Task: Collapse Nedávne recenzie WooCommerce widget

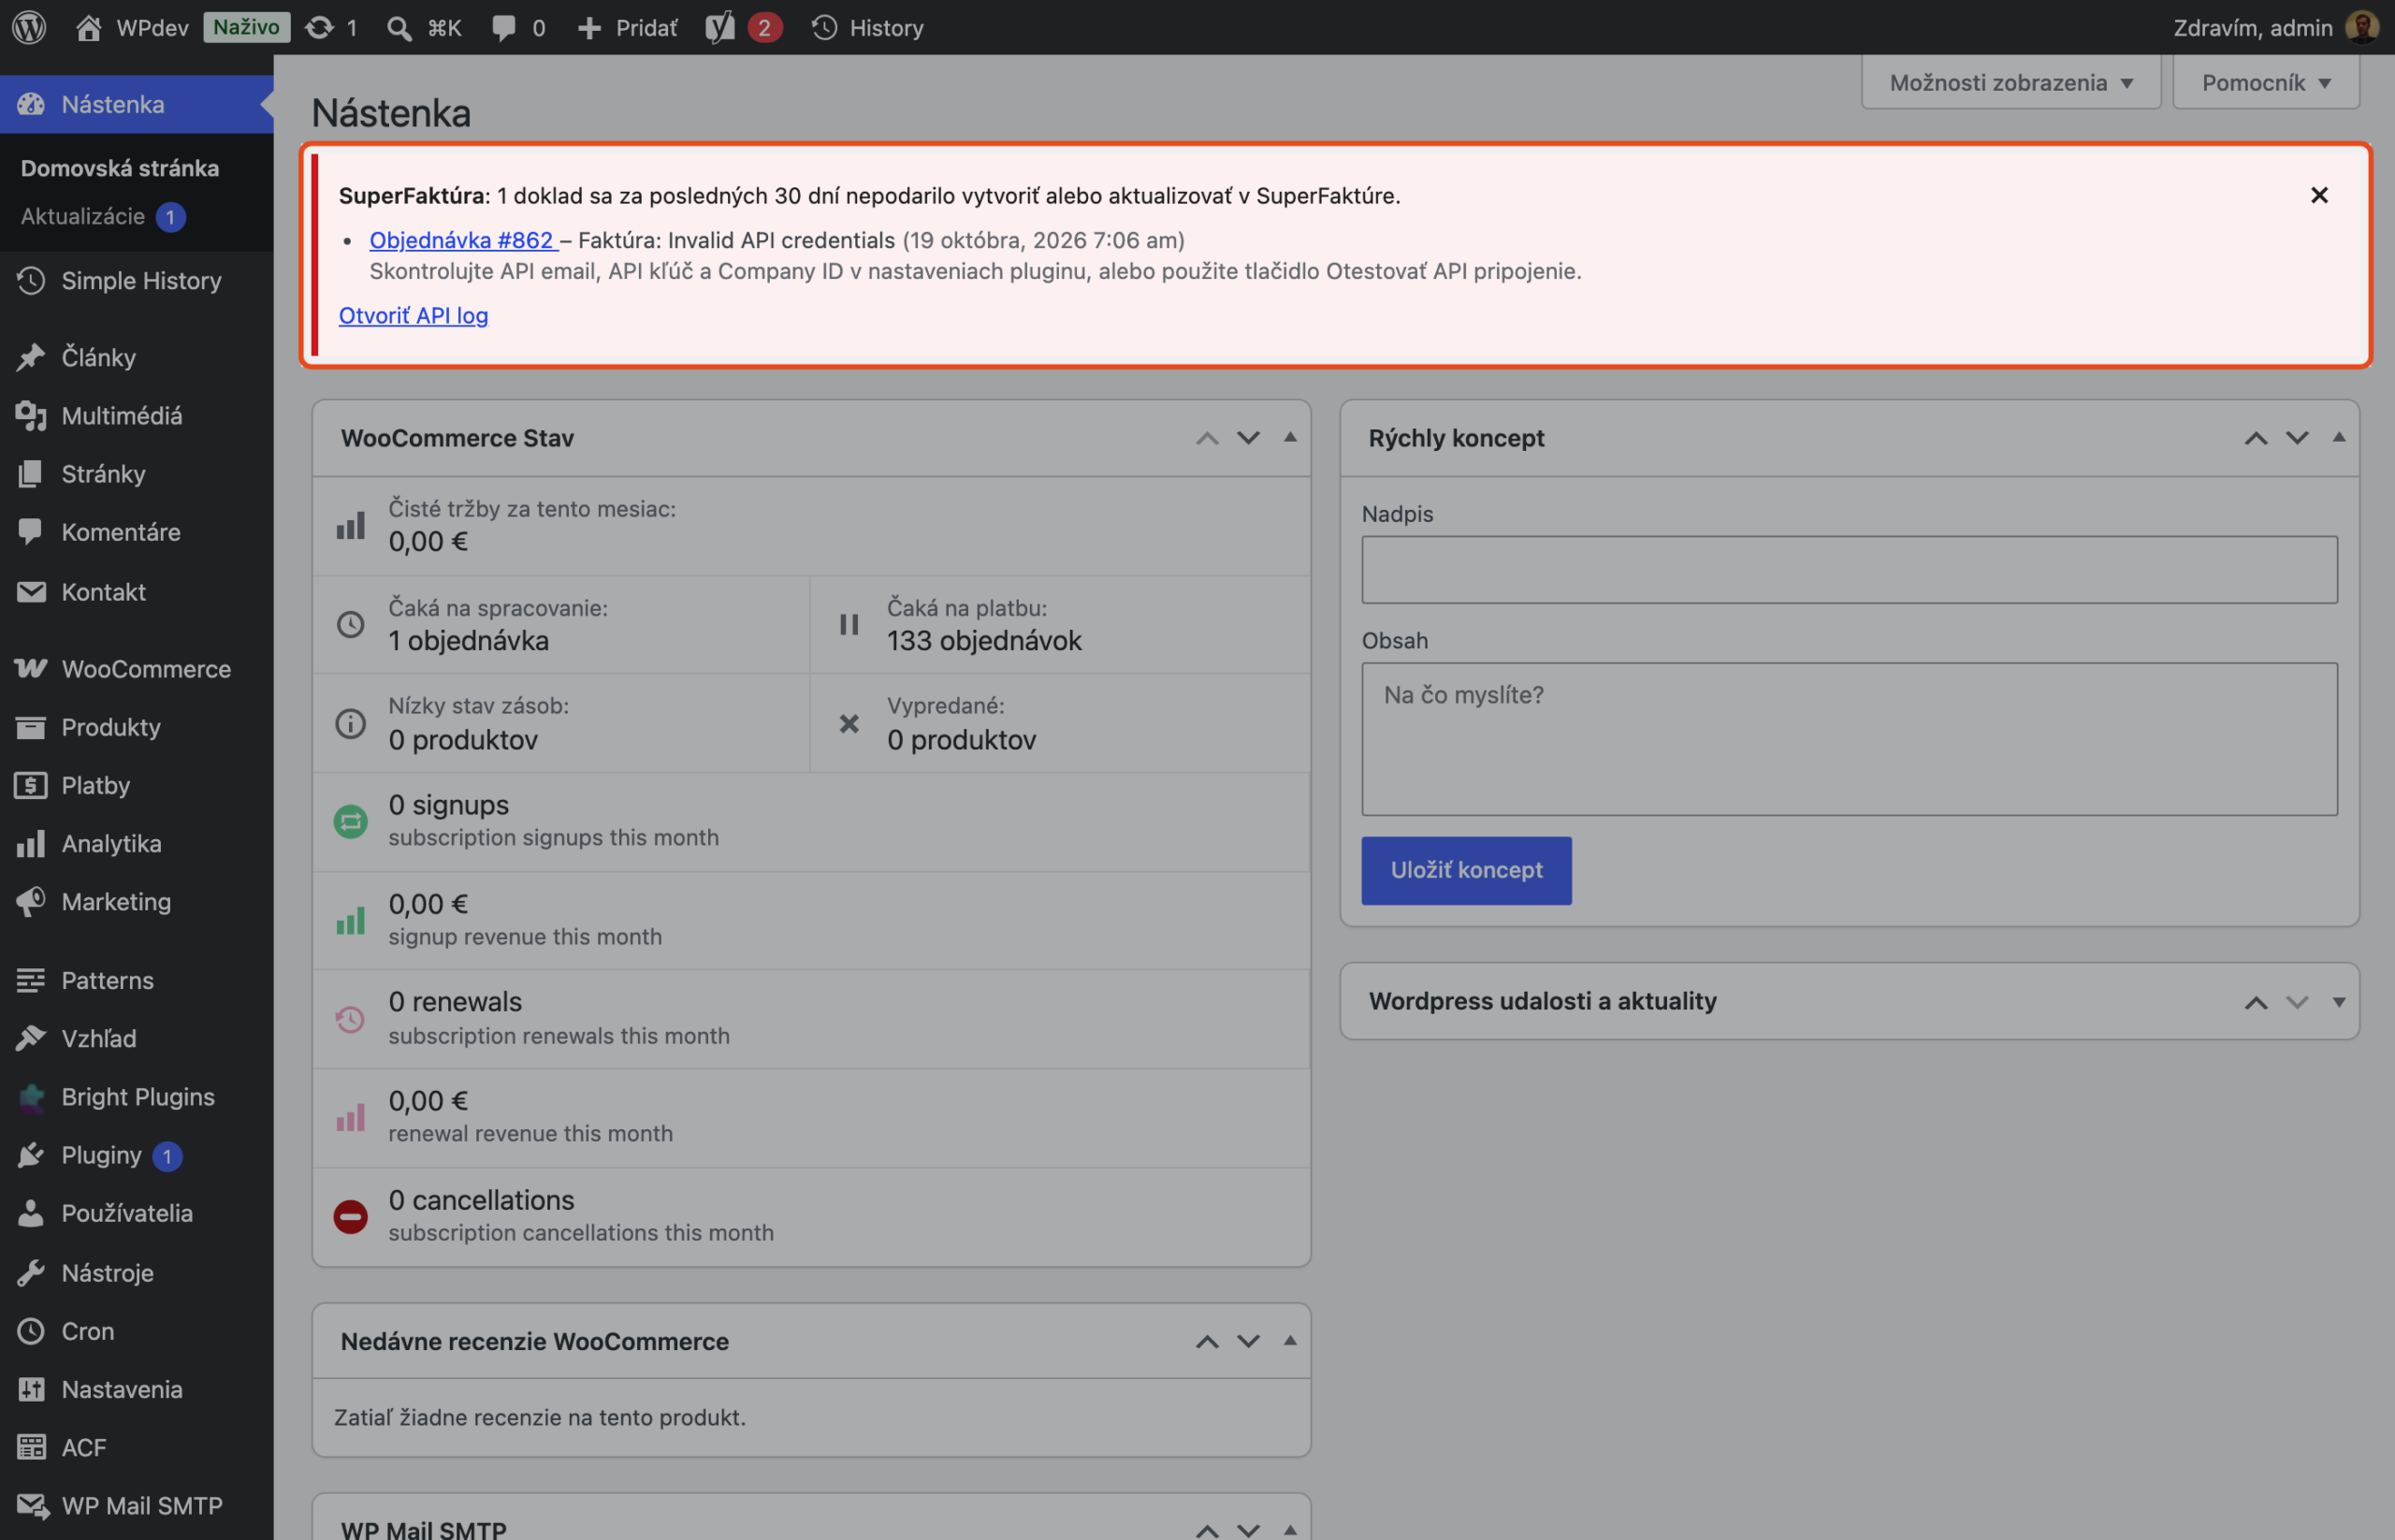Action: click(1290, 1340)
